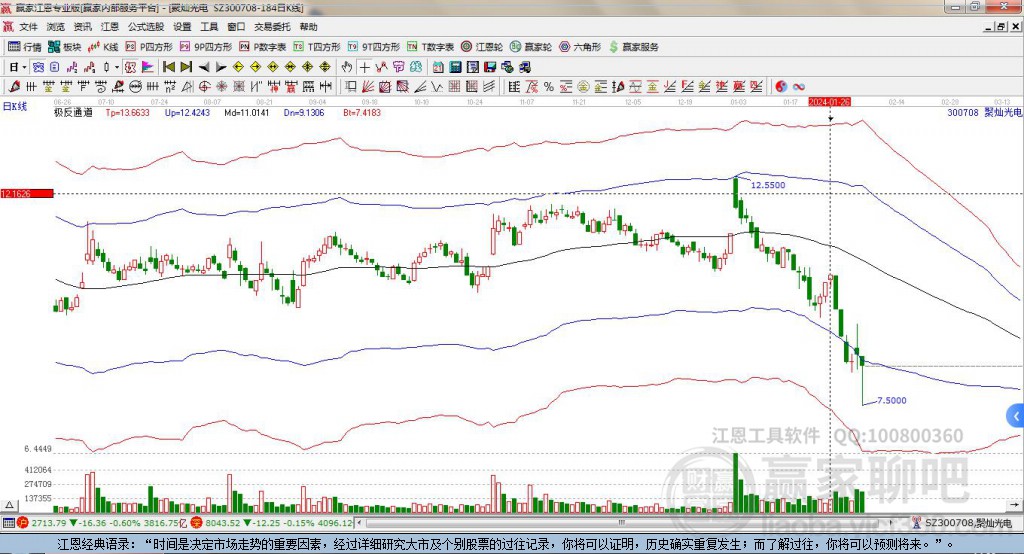Open the P数字表 tool

(263, 47)
